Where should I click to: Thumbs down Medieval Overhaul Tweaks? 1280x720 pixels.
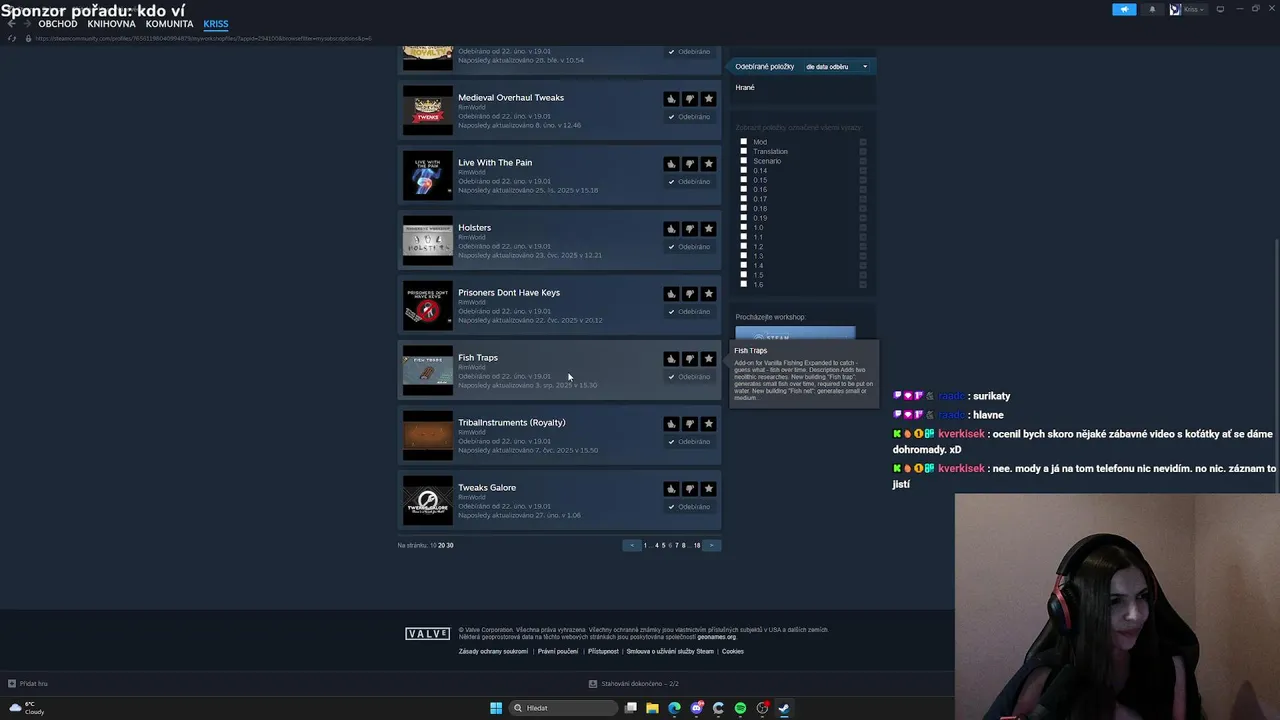[x=690, y=99]
